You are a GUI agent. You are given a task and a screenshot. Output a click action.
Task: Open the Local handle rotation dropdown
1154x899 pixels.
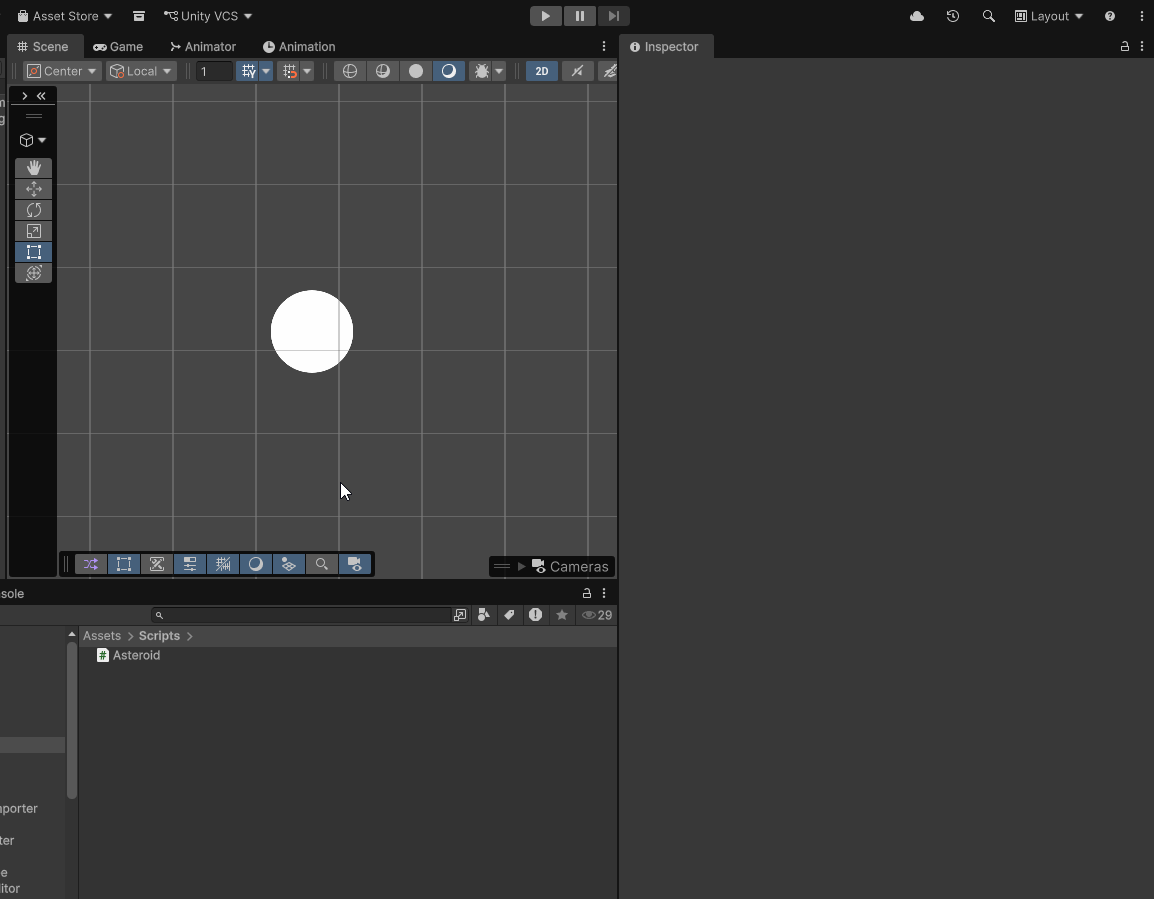coord(141,71)
